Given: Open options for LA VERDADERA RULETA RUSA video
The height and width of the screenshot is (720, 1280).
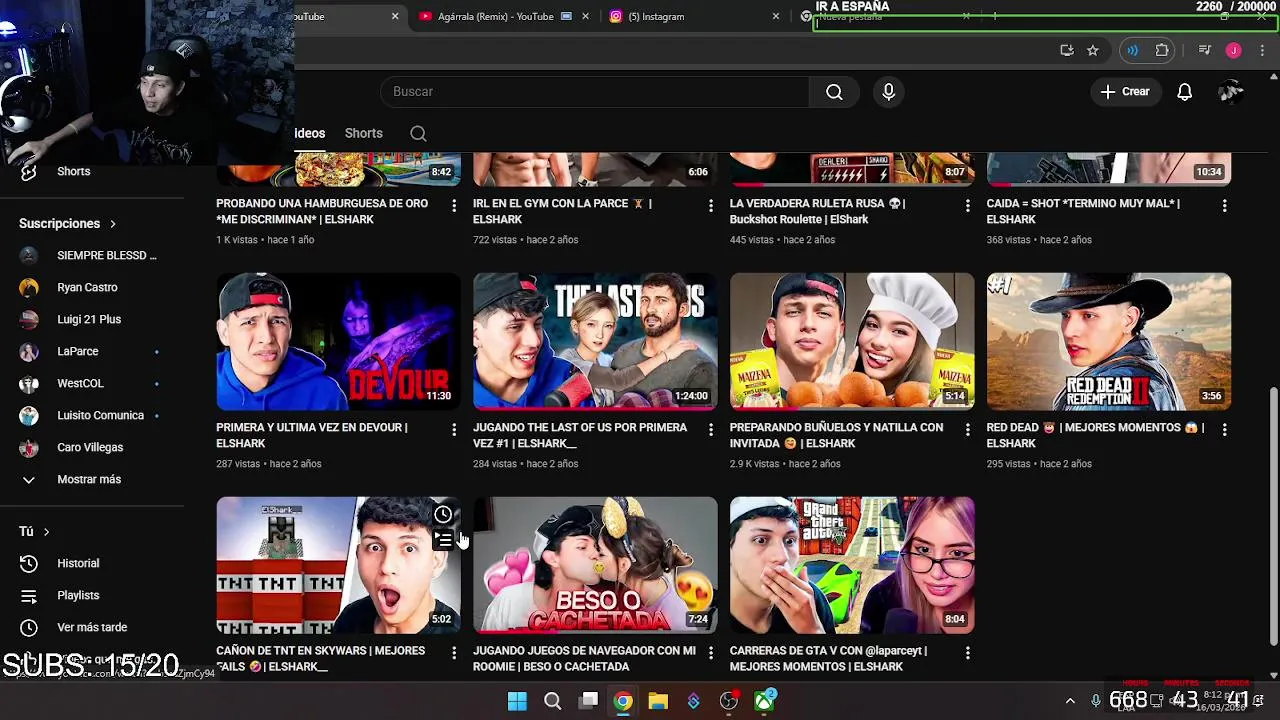Looking at the screenshot, I should pyautogui.click(x=967, y=205).
